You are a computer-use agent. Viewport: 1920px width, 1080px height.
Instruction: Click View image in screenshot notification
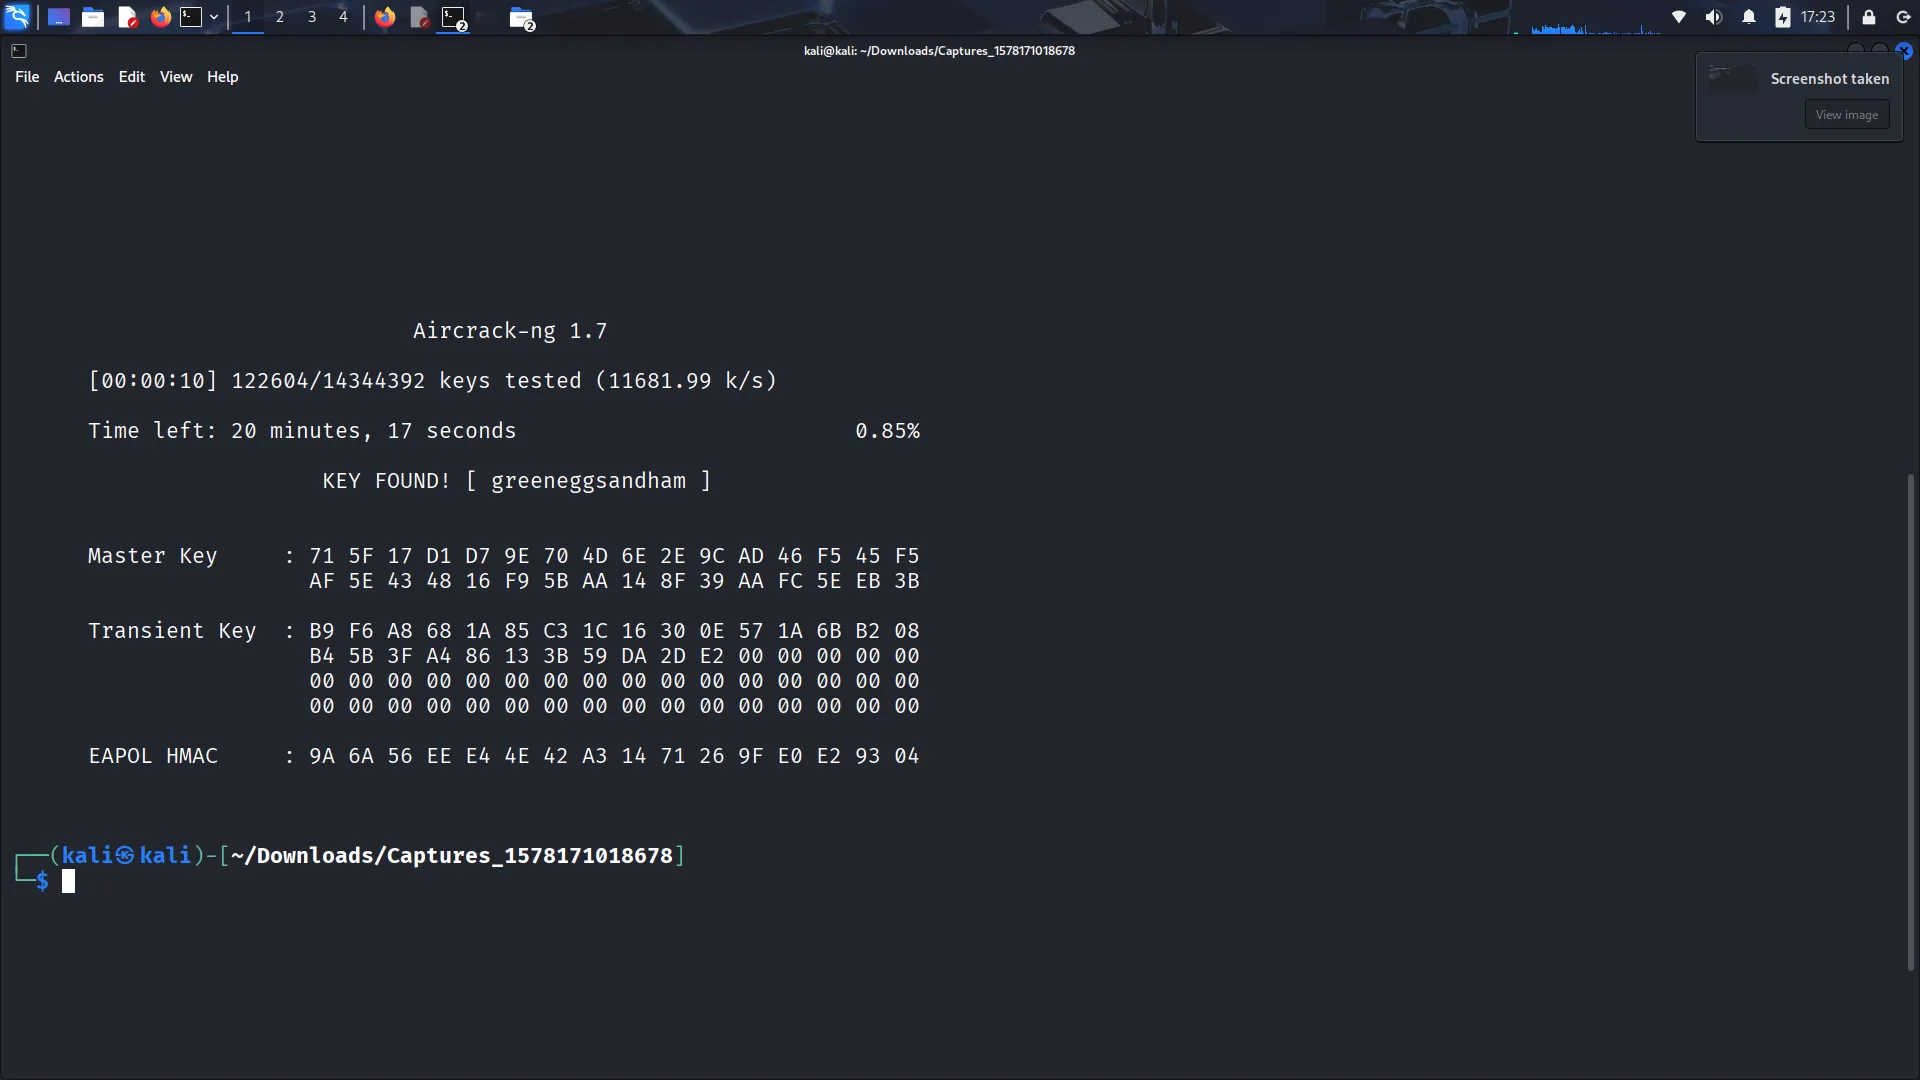[x=1846, y=115]
